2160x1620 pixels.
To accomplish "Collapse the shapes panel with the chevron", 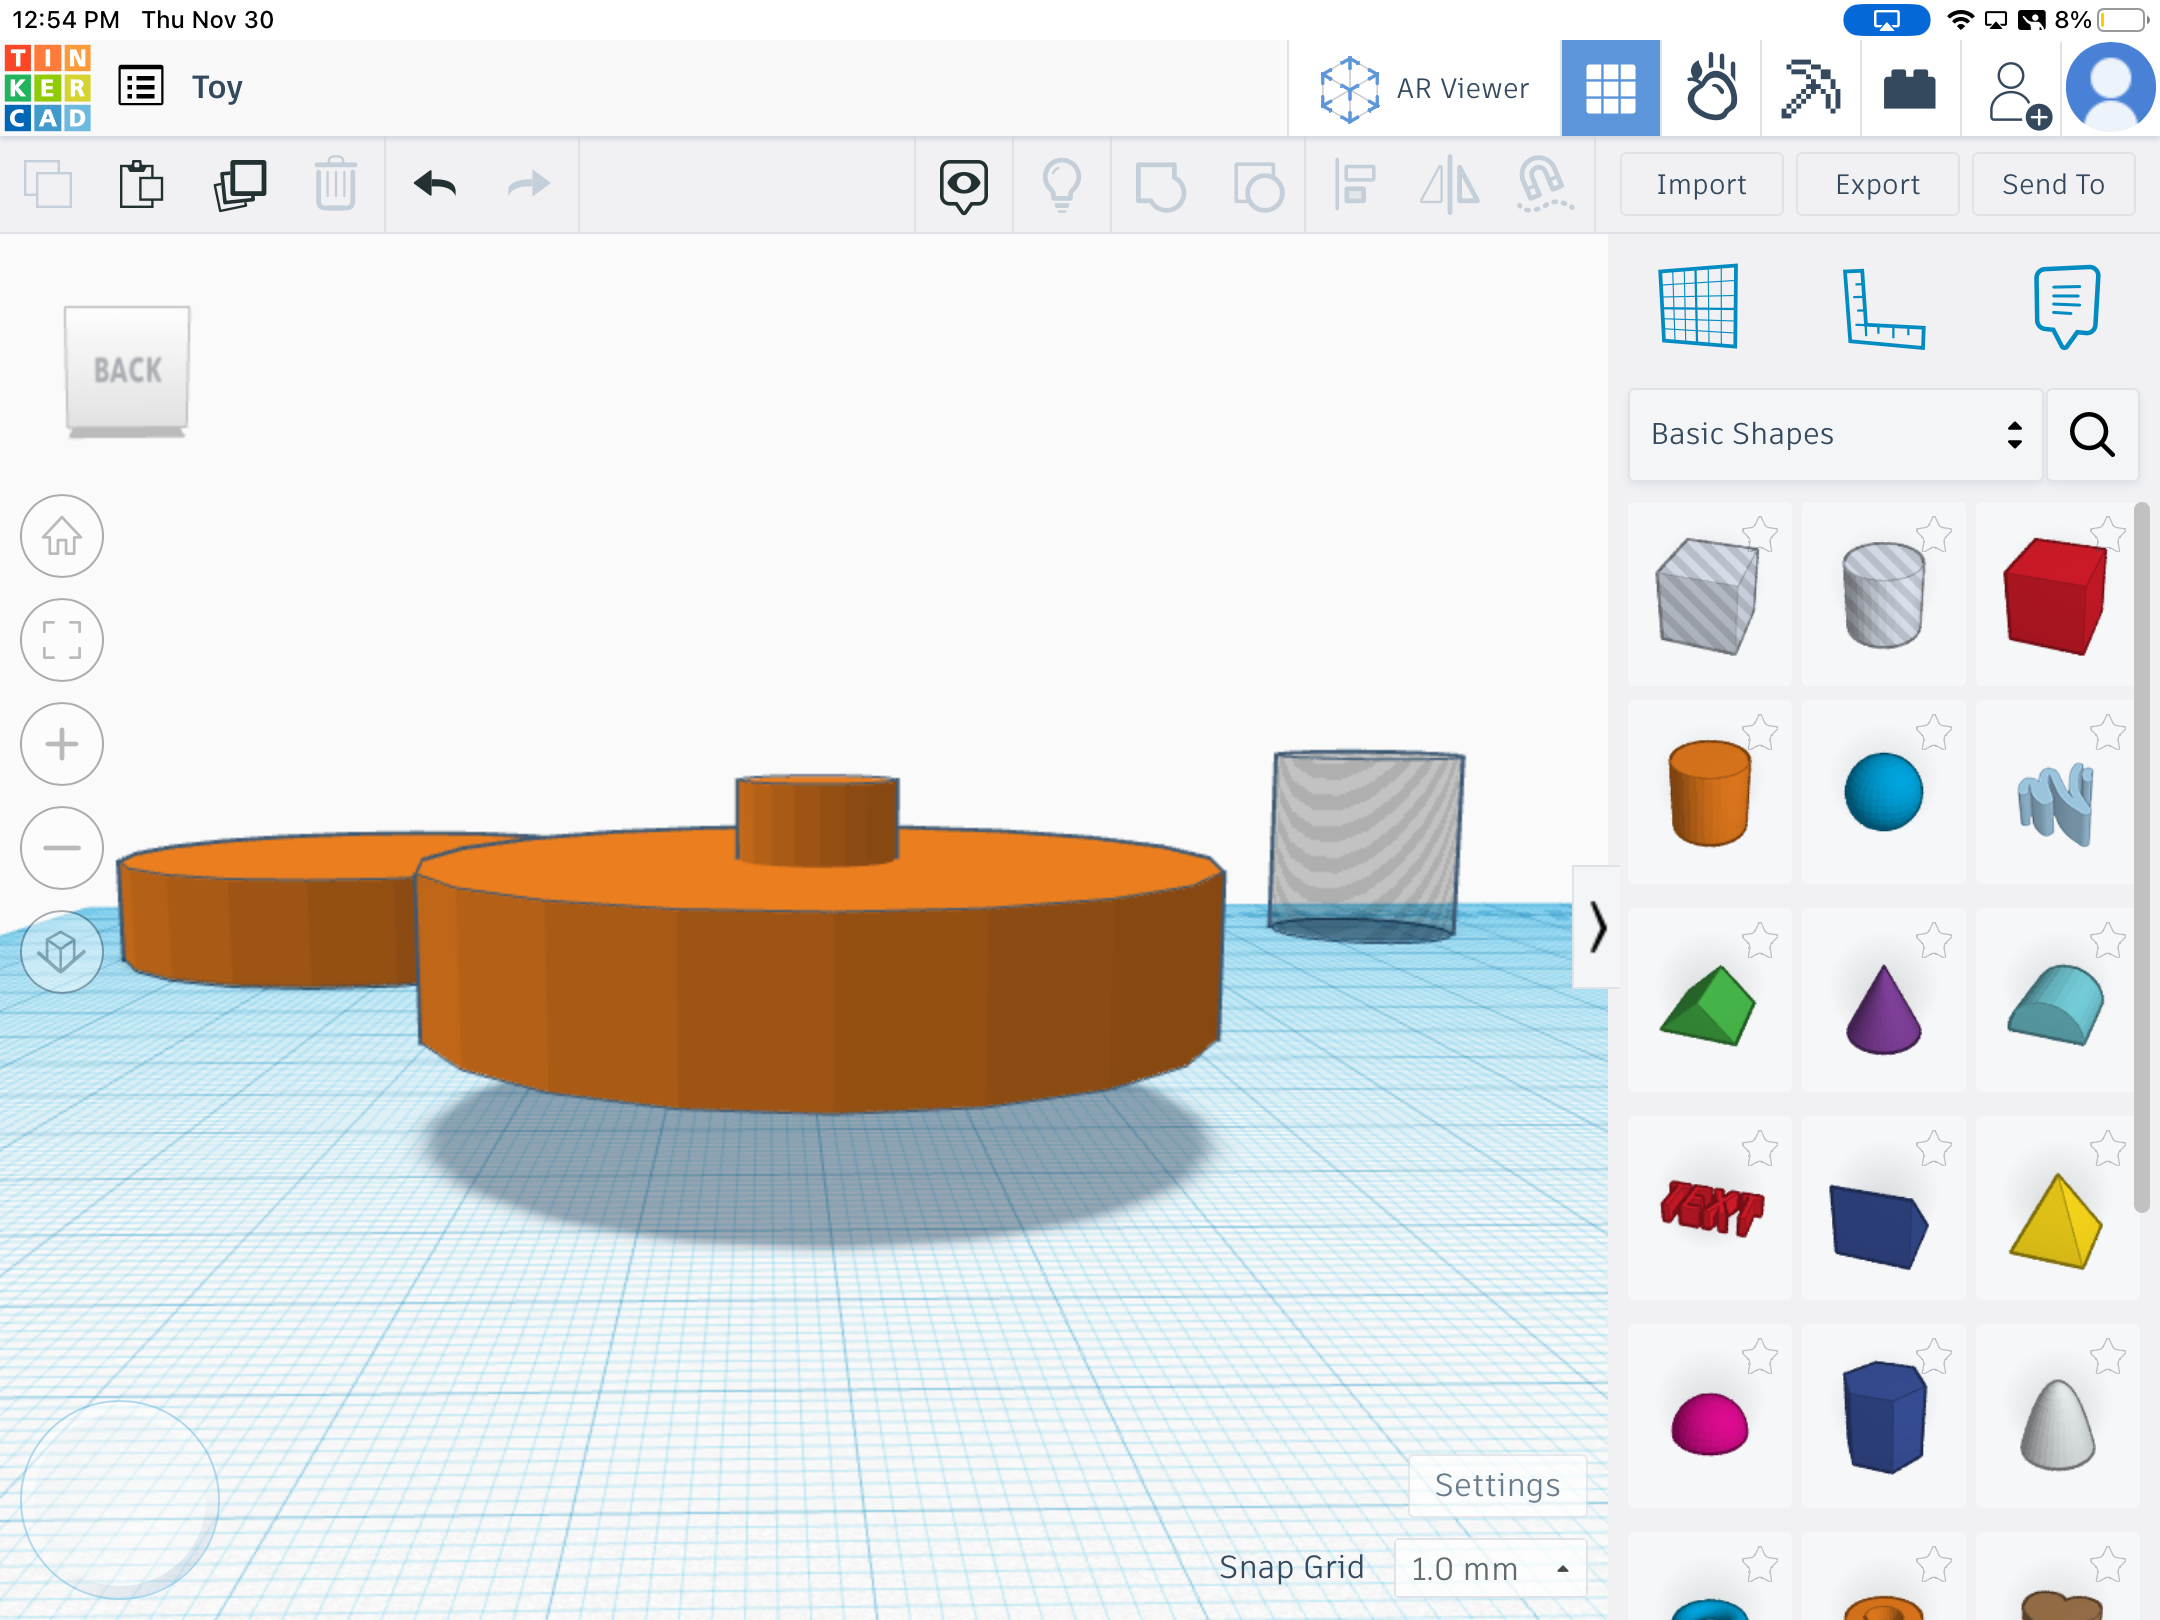I will coord(1597,927).
